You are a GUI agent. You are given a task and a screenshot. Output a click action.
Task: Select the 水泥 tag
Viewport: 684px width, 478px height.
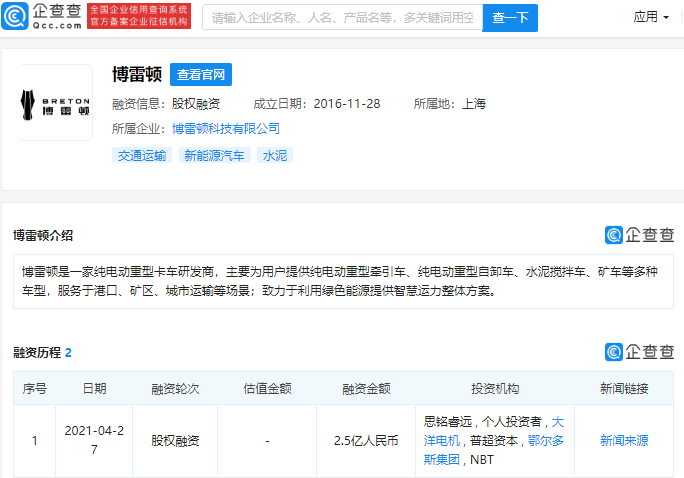[275, 155]
